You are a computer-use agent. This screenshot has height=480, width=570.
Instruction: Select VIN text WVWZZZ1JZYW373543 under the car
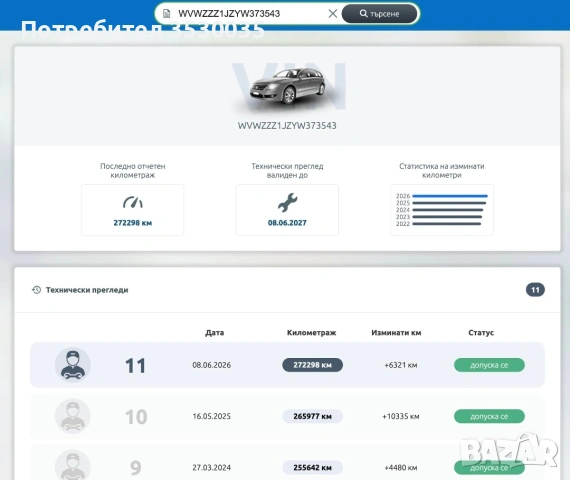287,125
